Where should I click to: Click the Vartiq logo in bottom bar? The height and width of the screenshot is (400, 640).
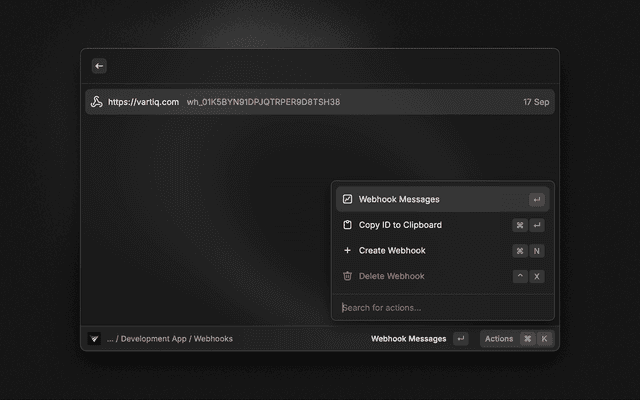94,339
